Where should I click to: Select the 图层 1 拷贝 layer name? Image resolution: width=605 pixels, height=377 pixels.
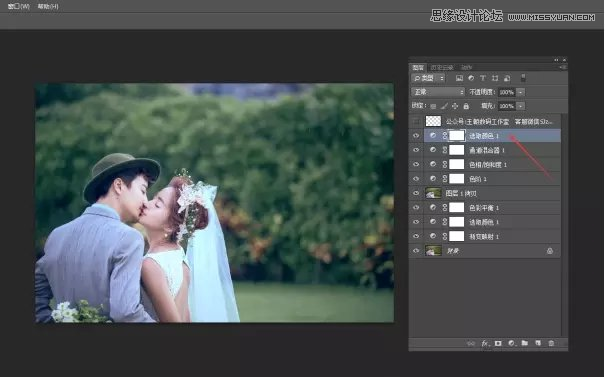[461, 194]
